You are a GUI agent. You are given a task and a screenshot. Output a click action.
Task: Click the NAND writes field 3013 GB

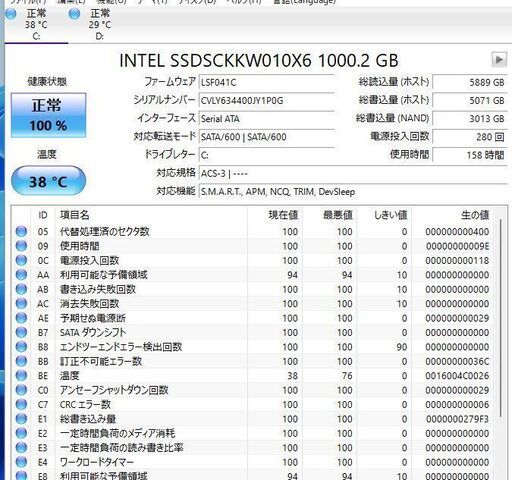tap(470, 119)
